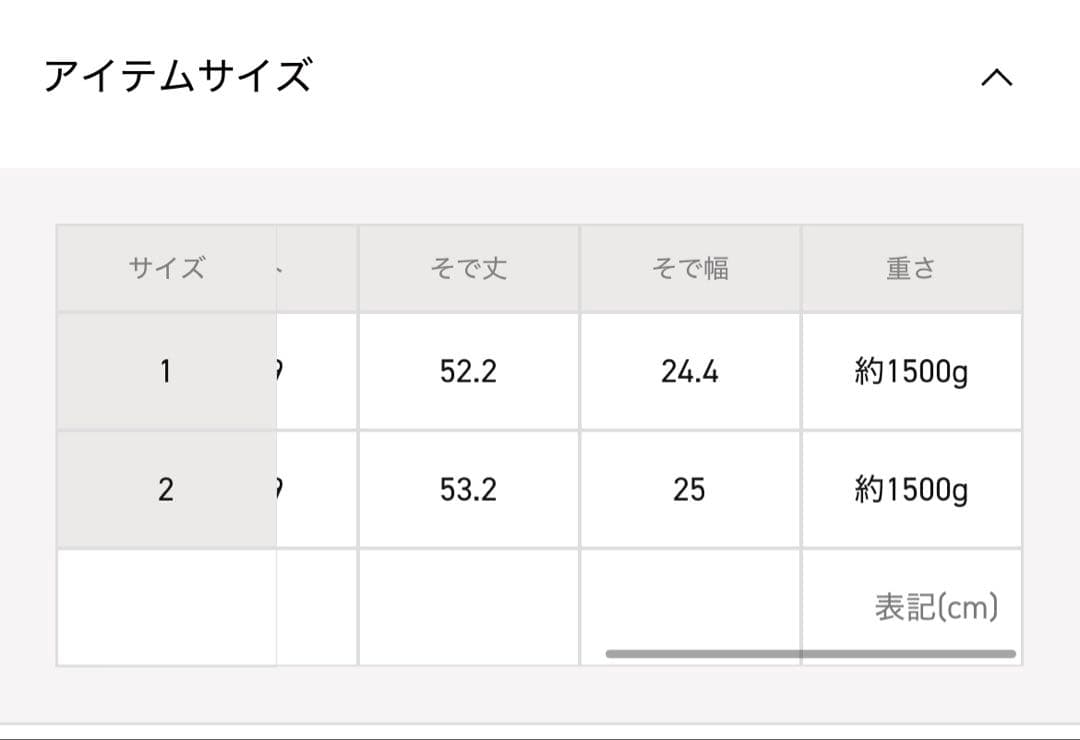Select the サイズ column header

tap(166, 266)
